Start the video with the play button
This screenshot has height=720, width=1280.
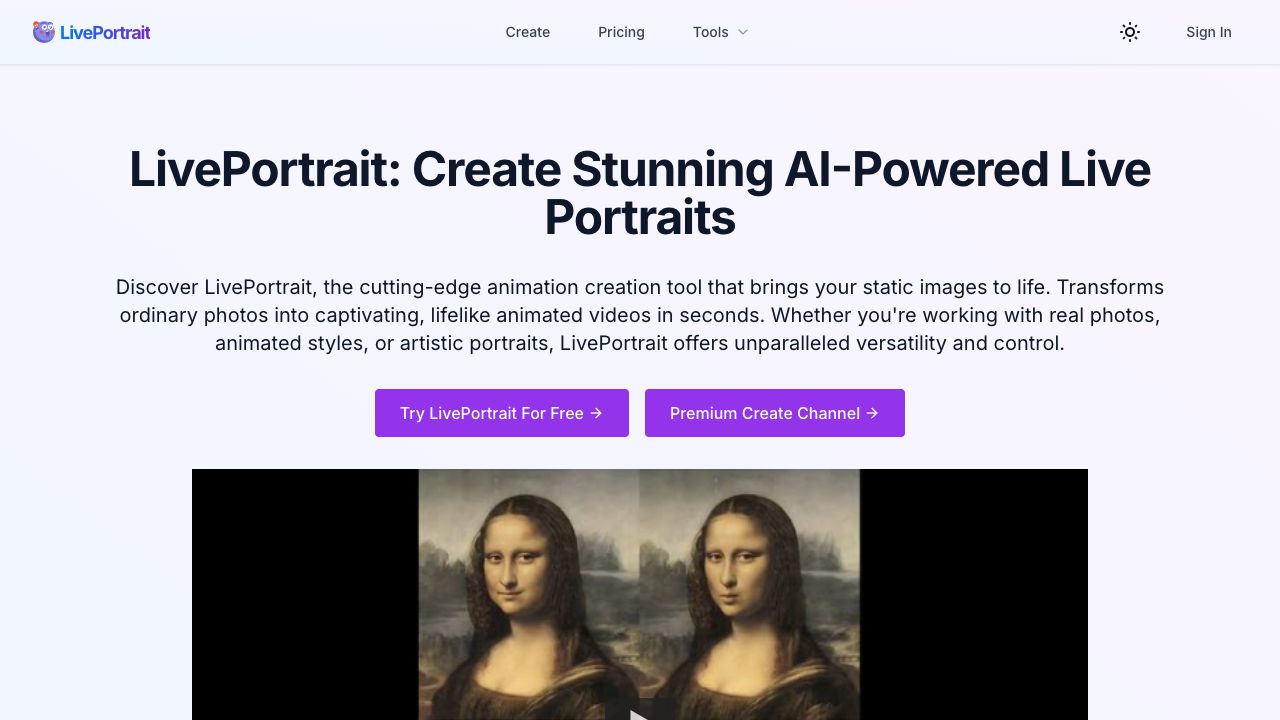coord(639,712)
